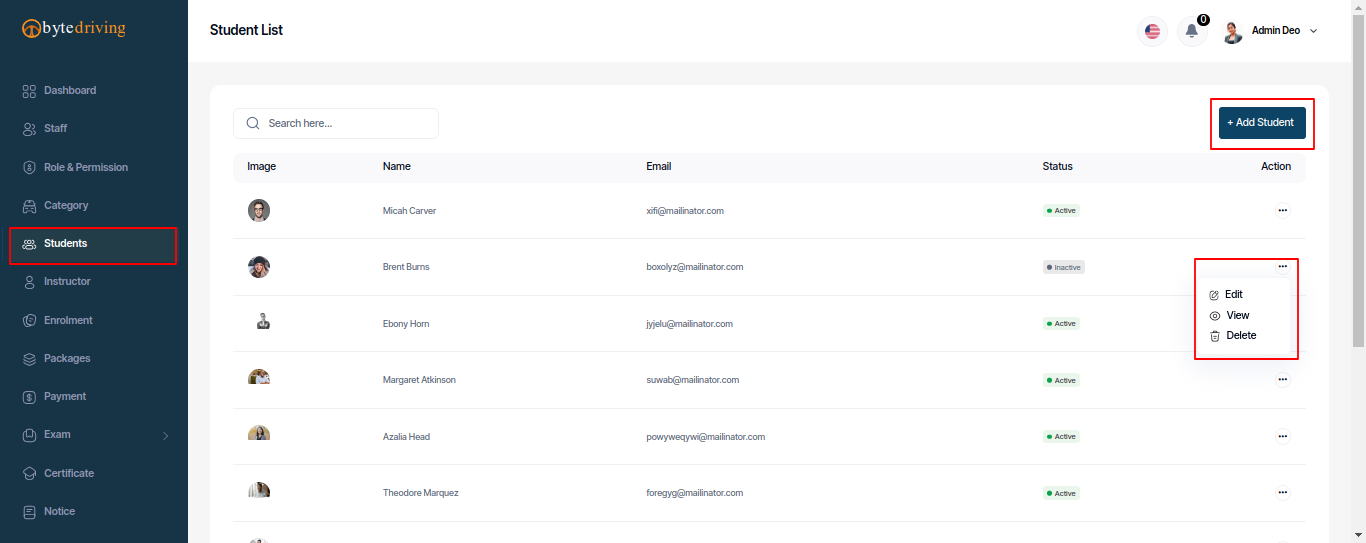Click the Students group icon

coord(29,244)
